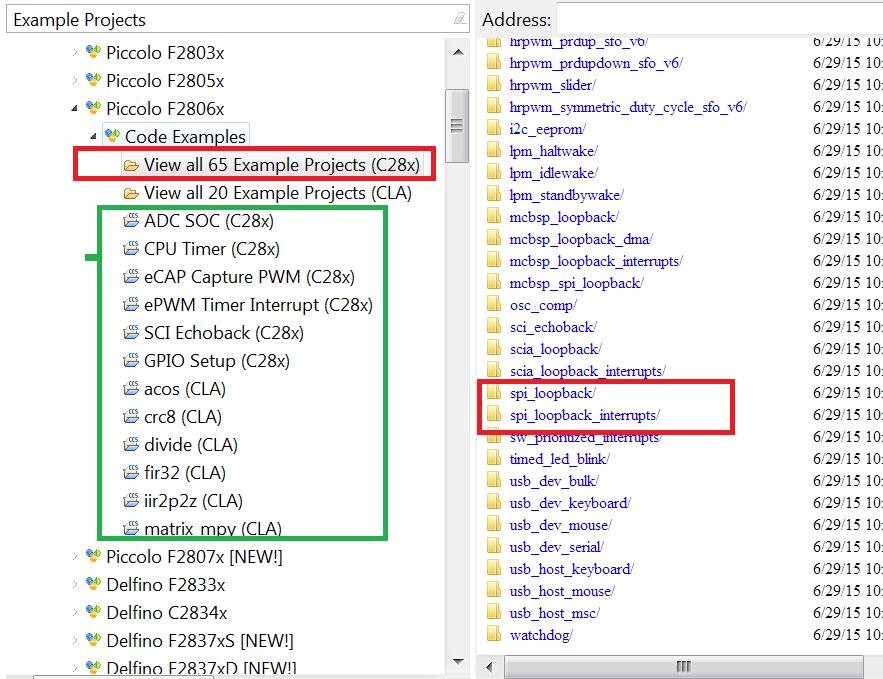
Task: Click the Piccolo F2807x device icon
Action: coord(93,556)
